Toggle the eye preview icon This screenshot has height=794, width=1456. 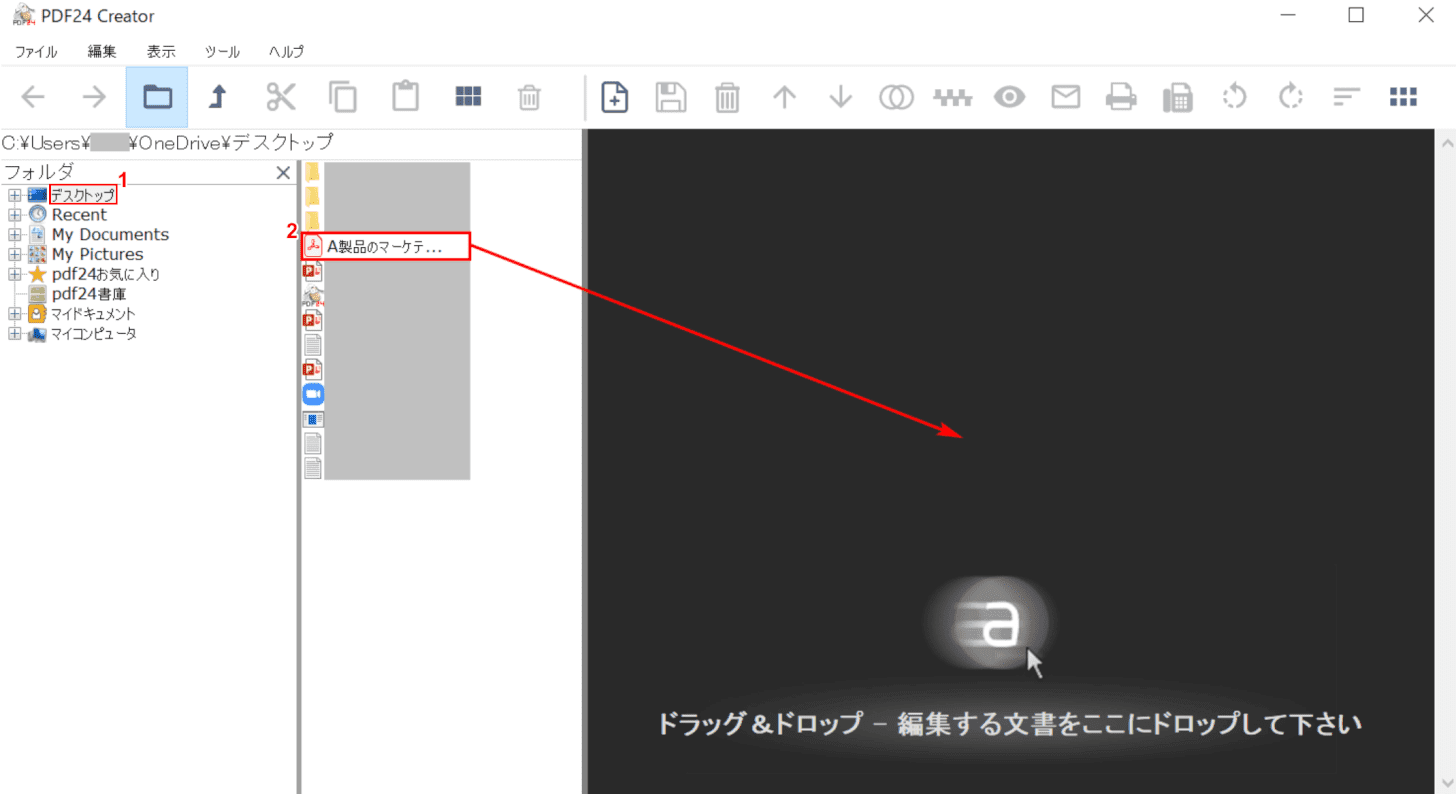click(1010, 97)
